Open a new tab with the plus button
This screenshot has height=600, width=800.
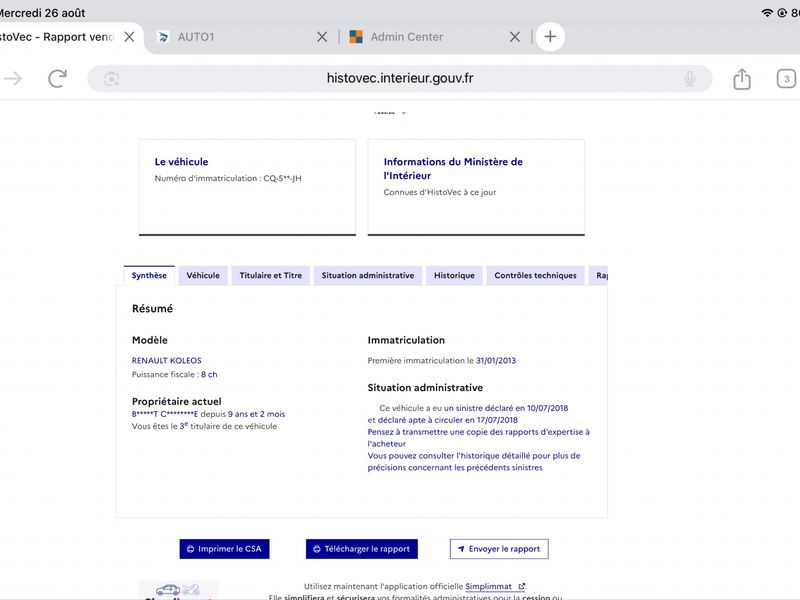550,37
